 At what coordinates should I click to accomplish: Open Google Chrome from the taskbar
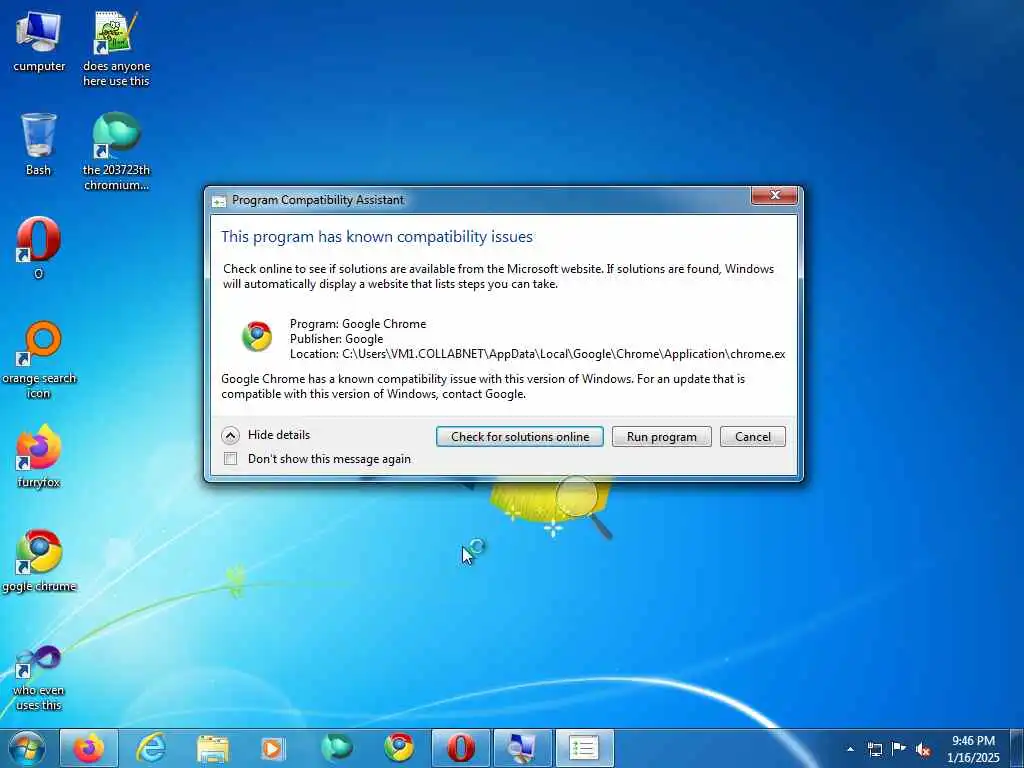pos(398,748)
